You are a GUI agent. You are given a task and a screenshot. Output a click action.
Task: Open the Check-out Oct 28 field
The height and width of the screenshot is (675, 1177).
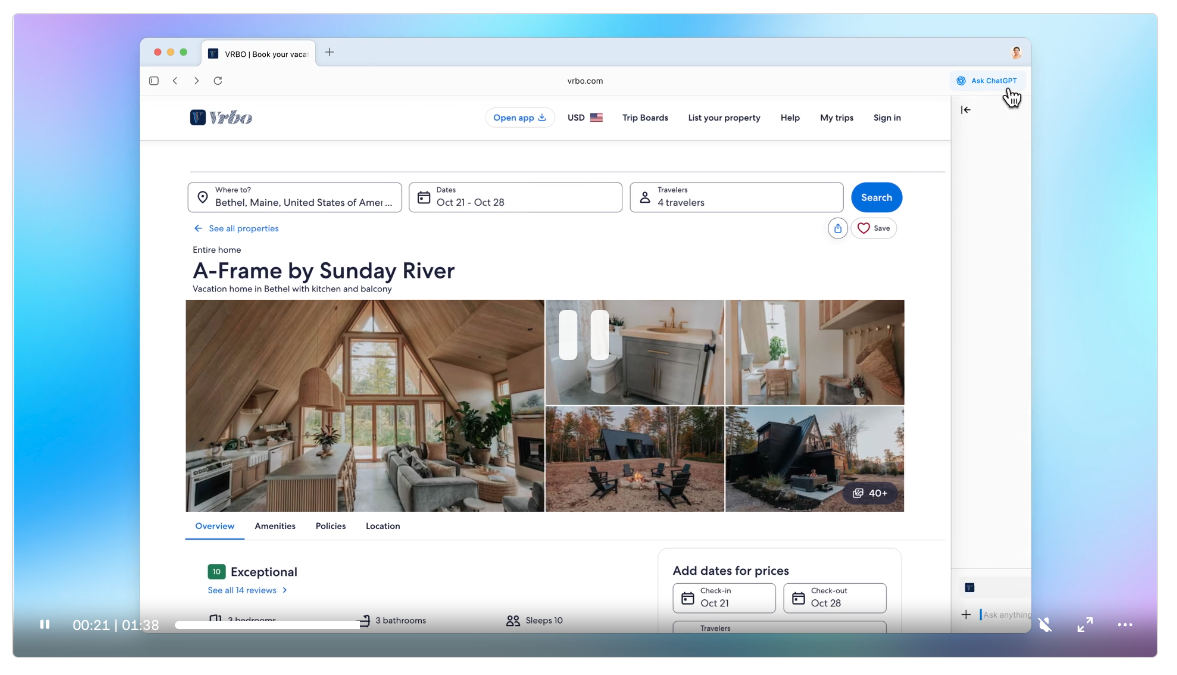835,598
